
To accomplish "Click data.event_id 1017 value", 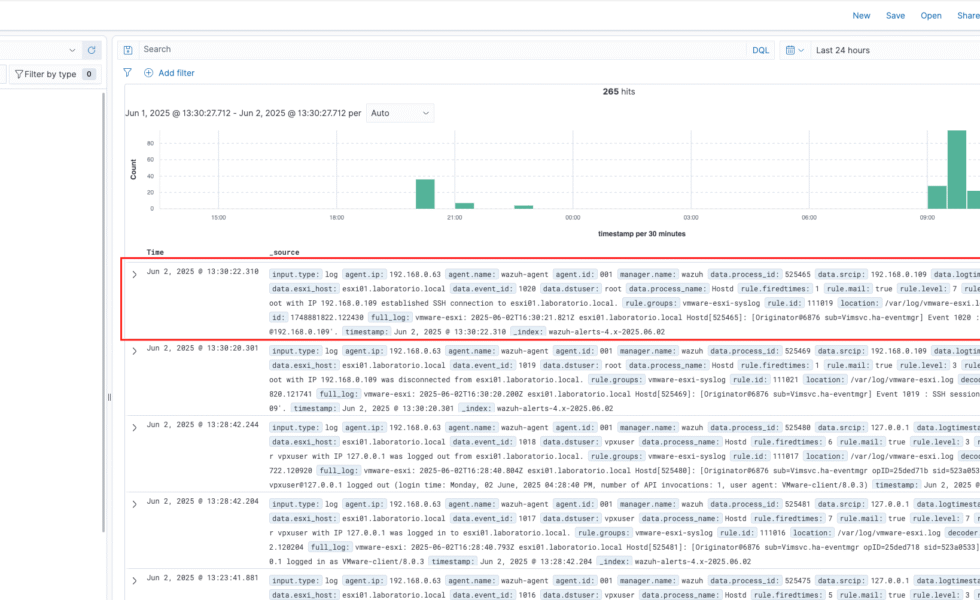I will (527, 519).
